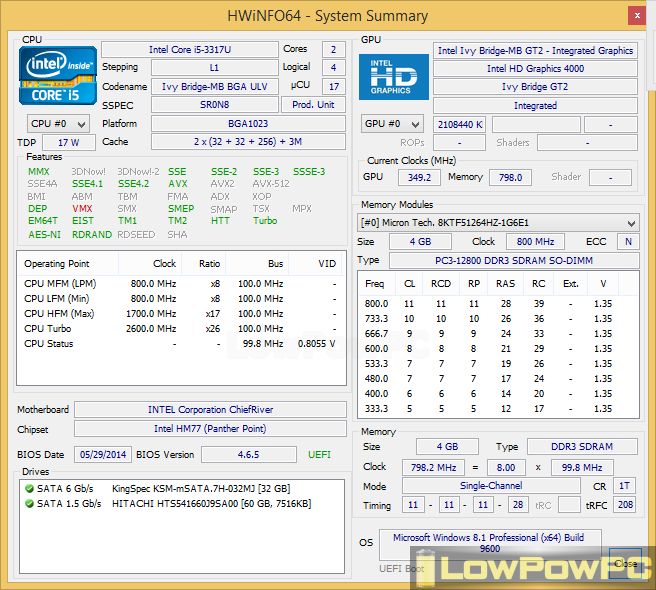Click the Intel Core i5-3317U name field
Screen dimensions: 656x590
(190, 49)
